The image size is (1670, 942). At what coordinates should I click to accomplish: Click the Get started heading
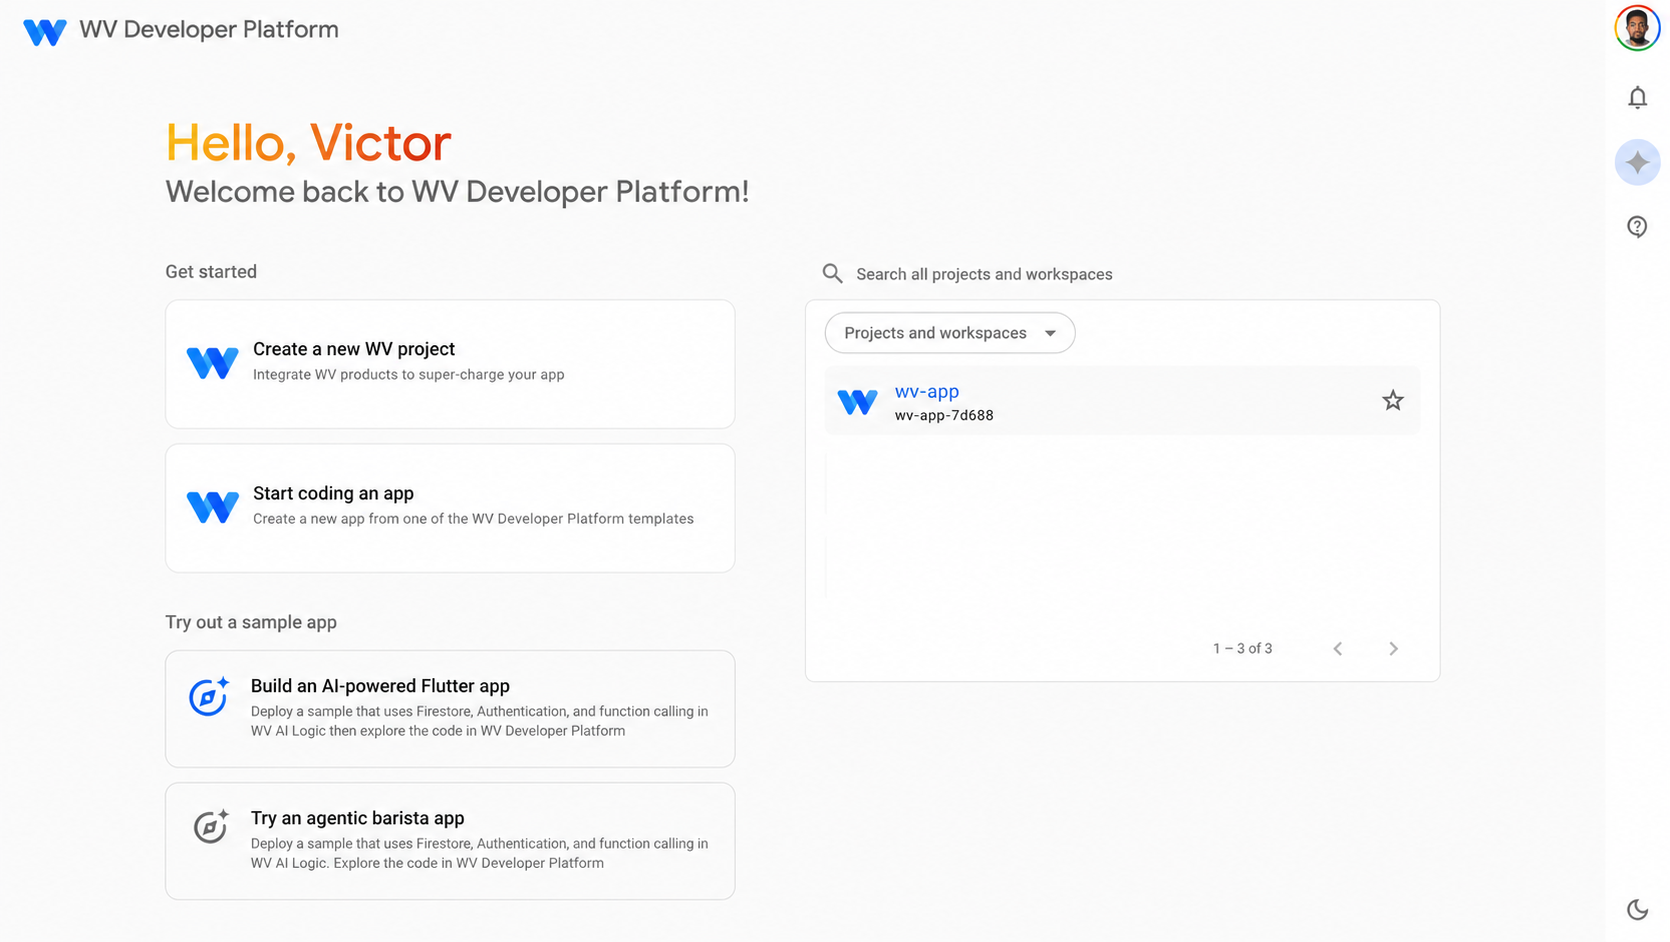211,272
